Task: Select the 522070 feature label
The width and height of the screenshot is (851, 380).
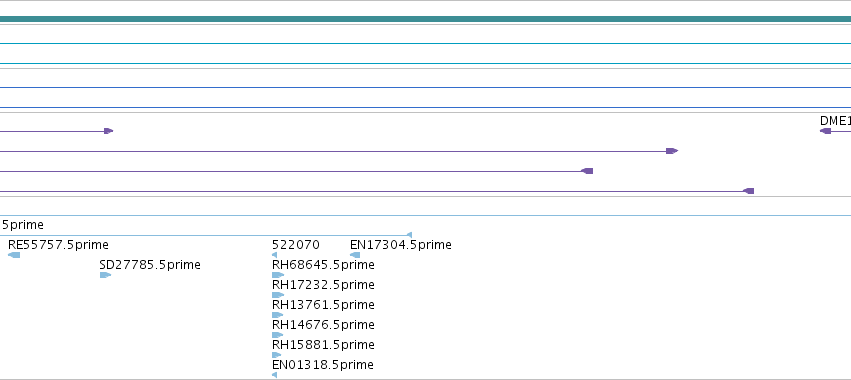Action: coord(296,245)
